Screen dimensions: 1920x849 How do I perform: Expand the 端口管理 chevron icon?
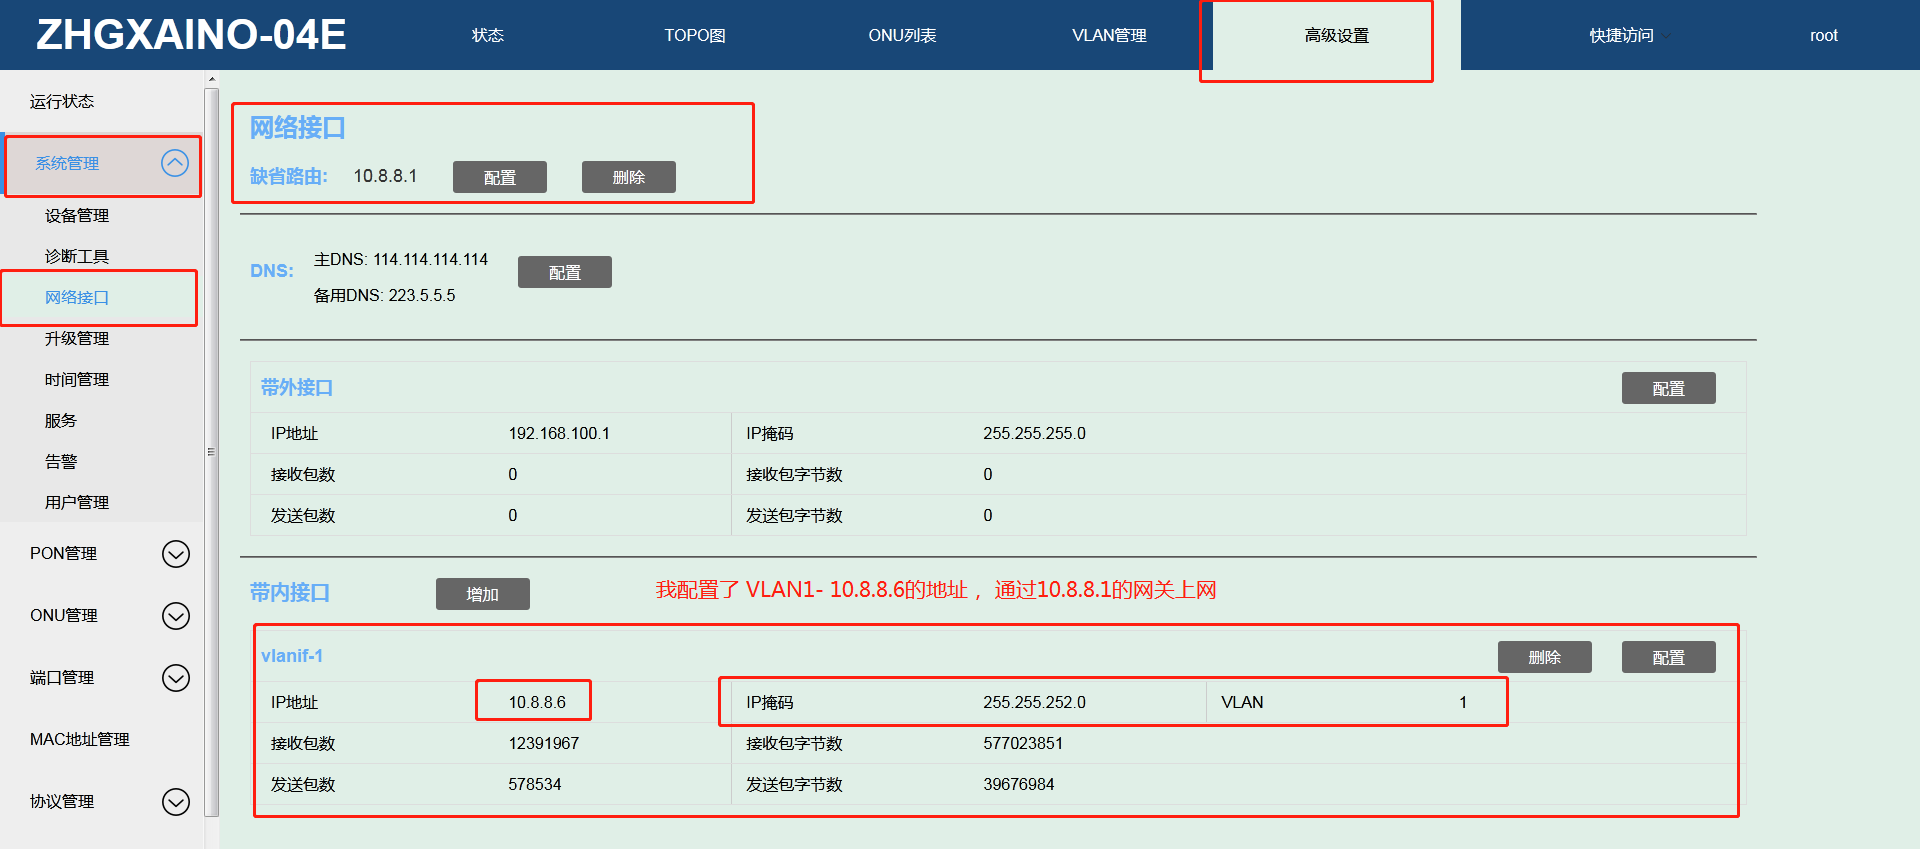[x=175, y=678]
